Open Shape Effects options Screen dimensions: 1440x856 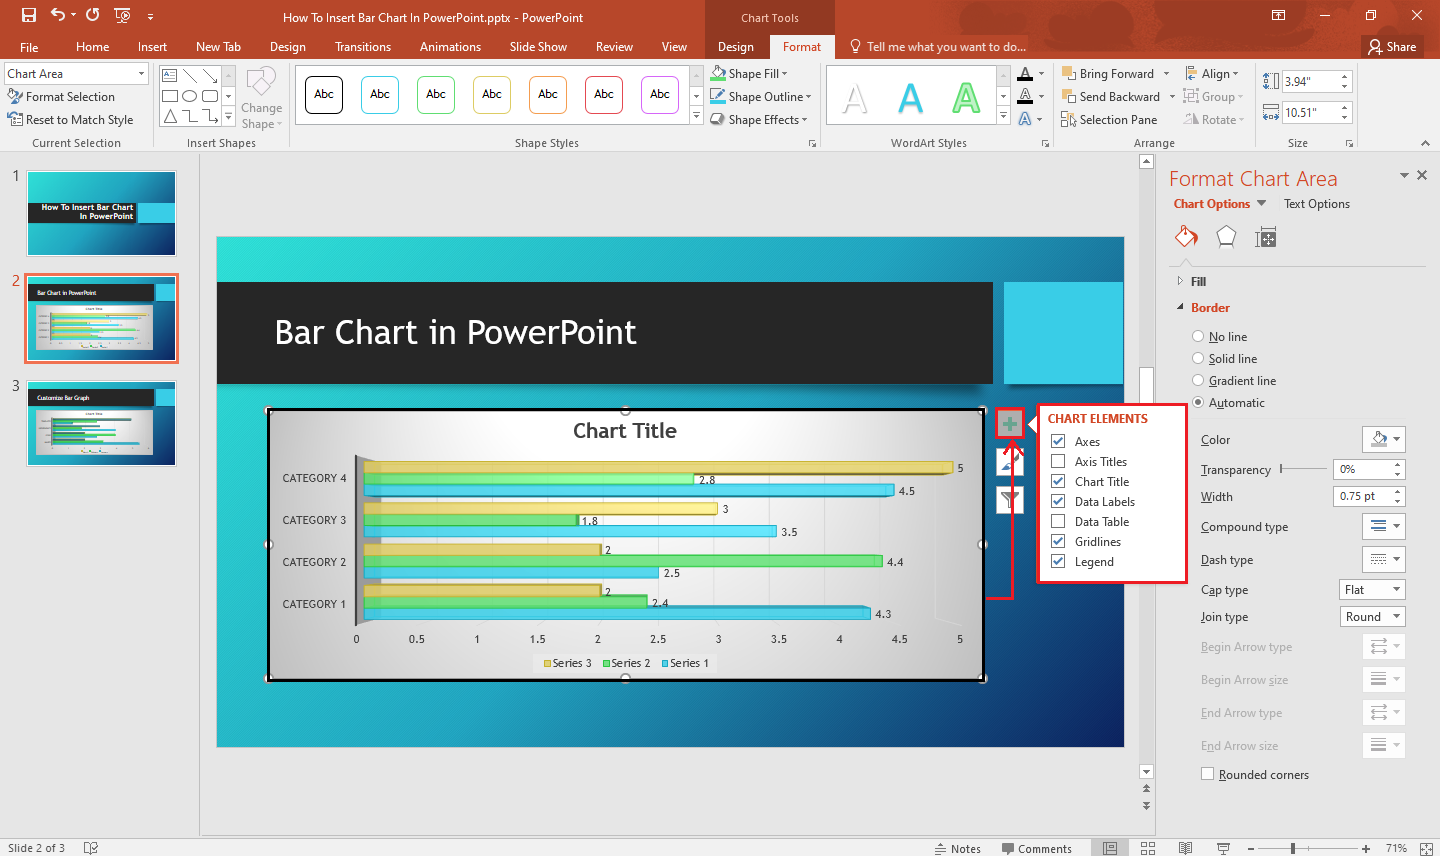[x=760, y=119]
